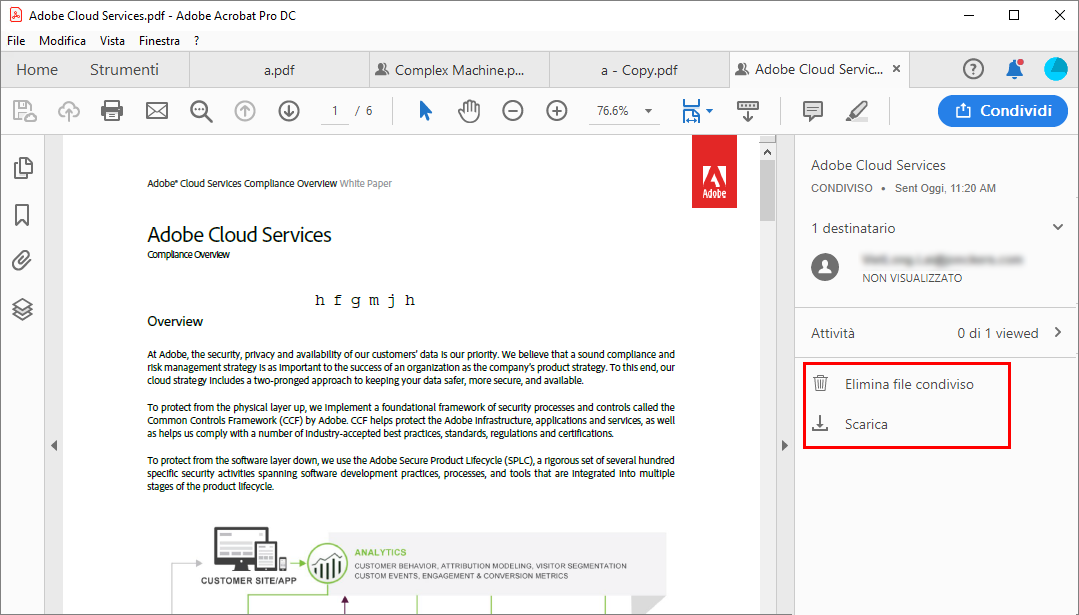
Task: Send file by email envelope icon
Action: point(157,111)
